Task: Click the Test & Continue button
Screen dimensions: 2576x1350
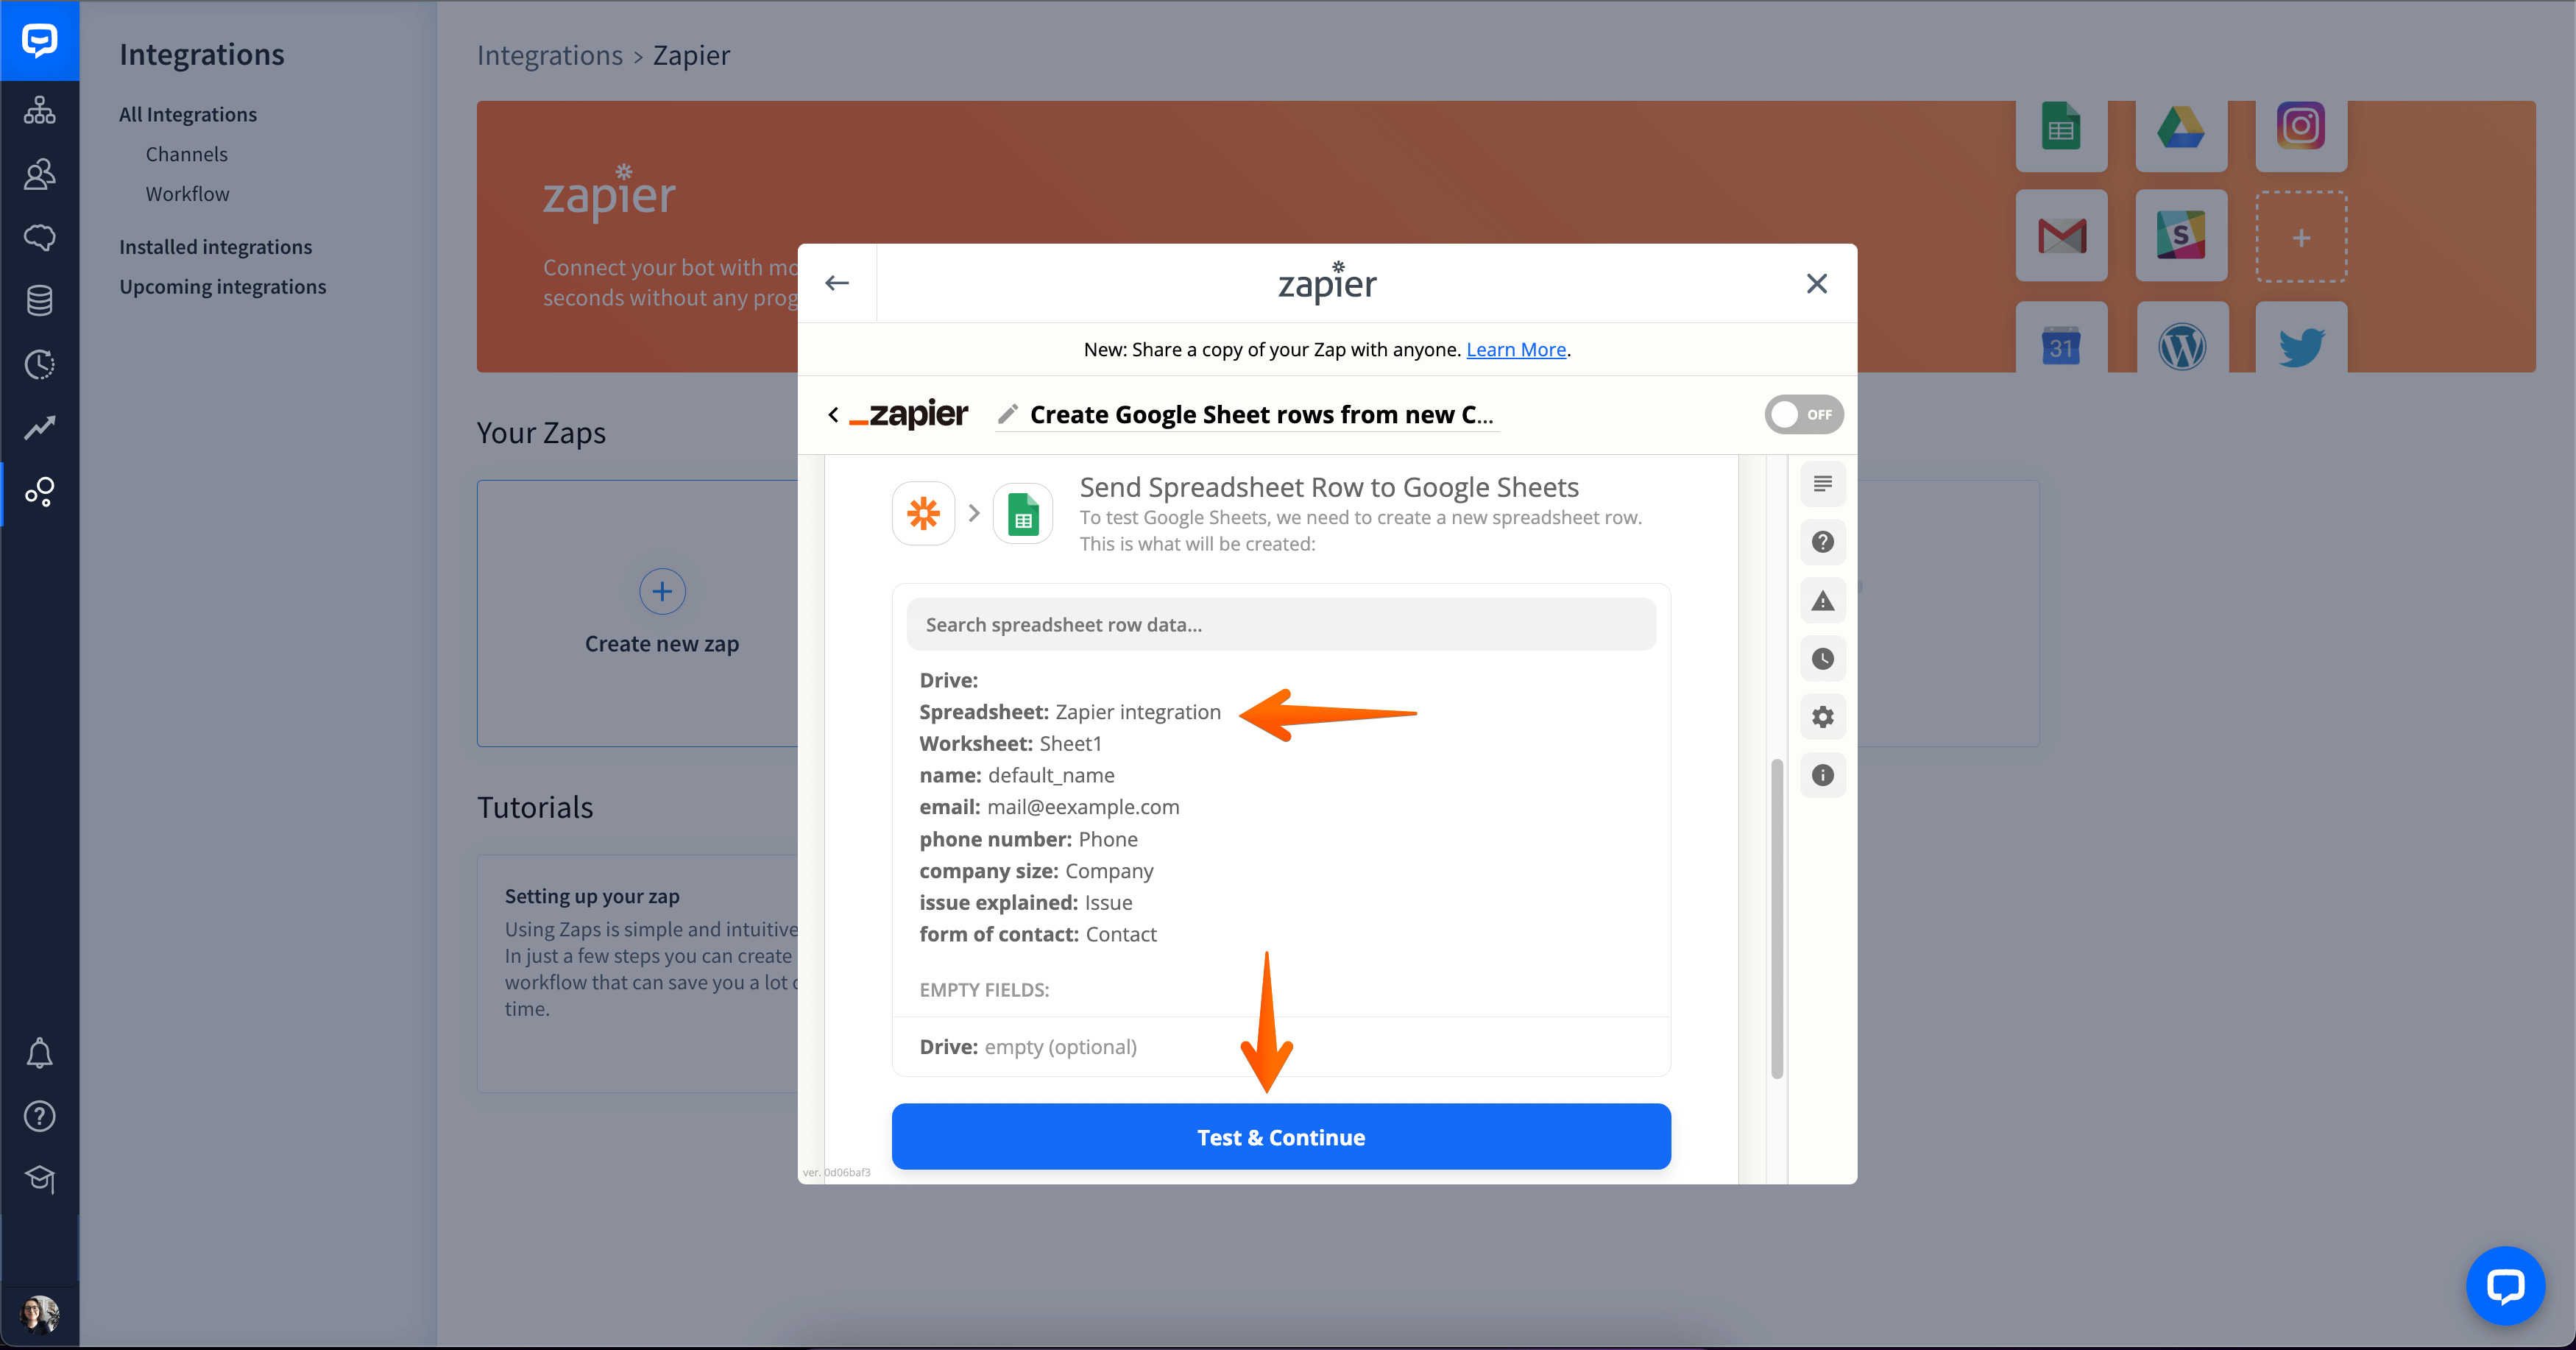Action: click(x=1281, y=1137)
